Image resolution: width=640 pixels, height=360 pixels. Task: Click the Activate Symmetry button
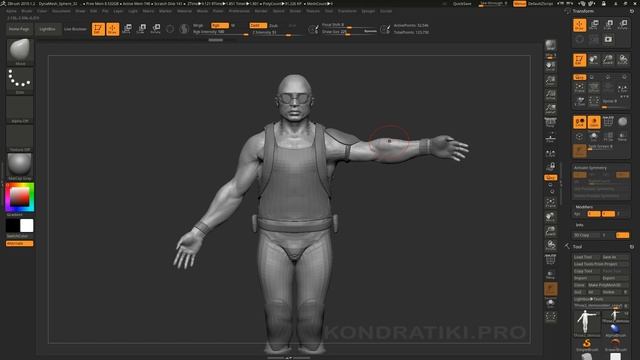590,168
